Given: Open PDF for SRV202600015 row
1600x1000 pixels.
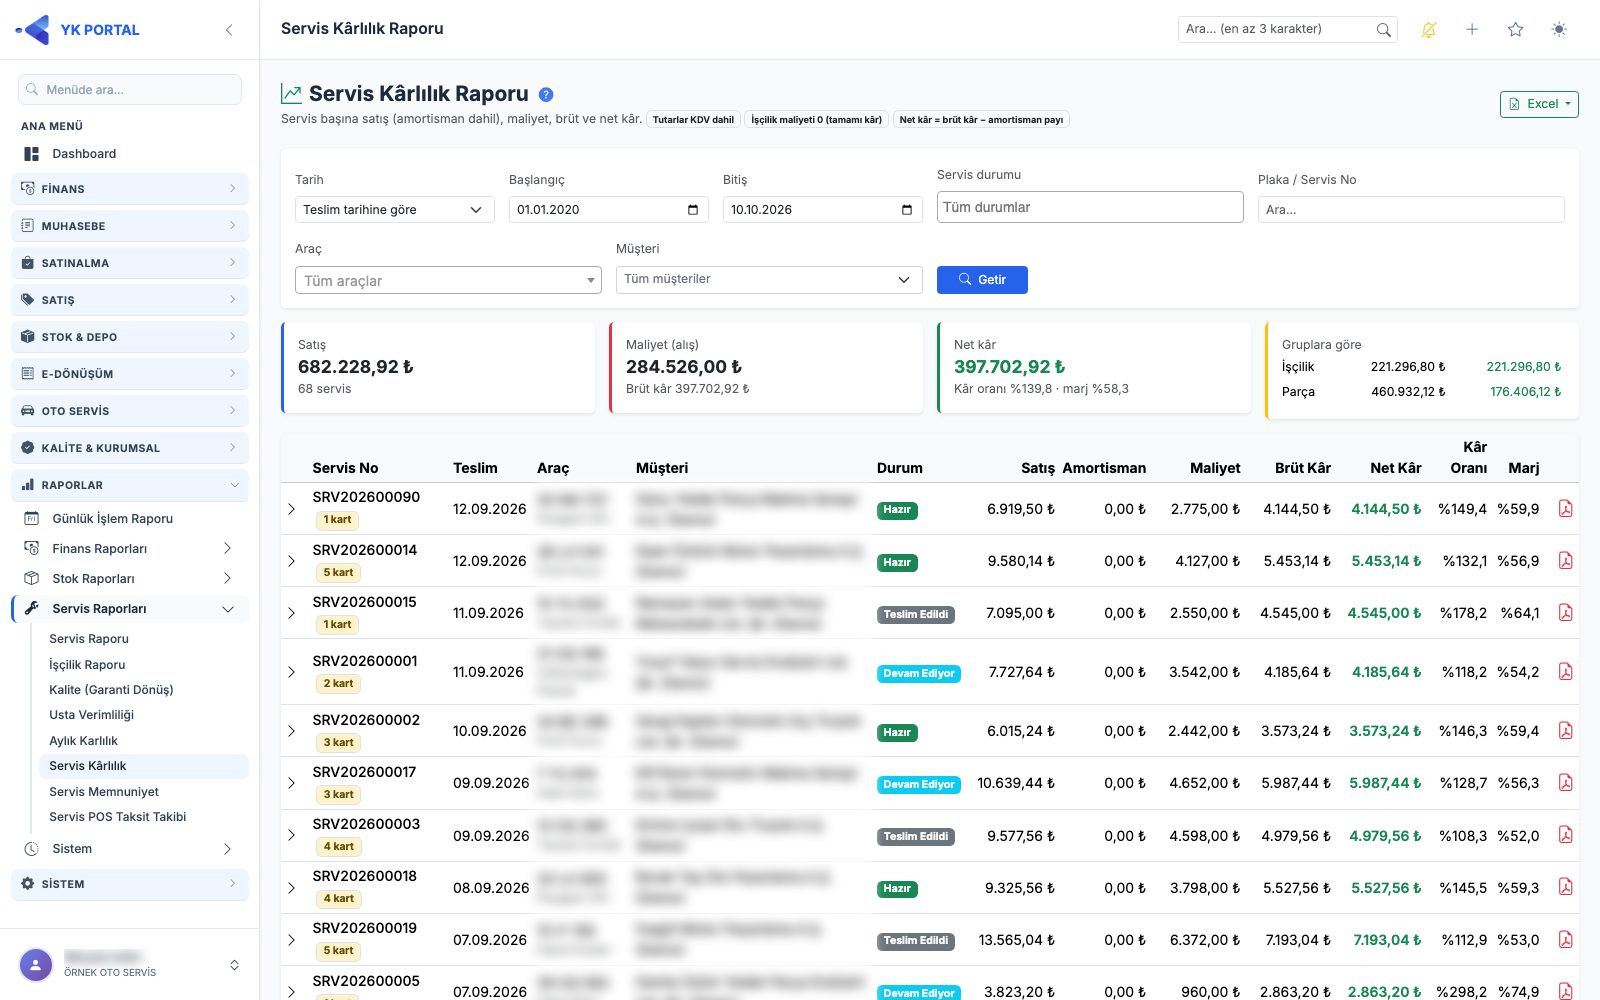Looking at the screenshot, I should 1565,613.
